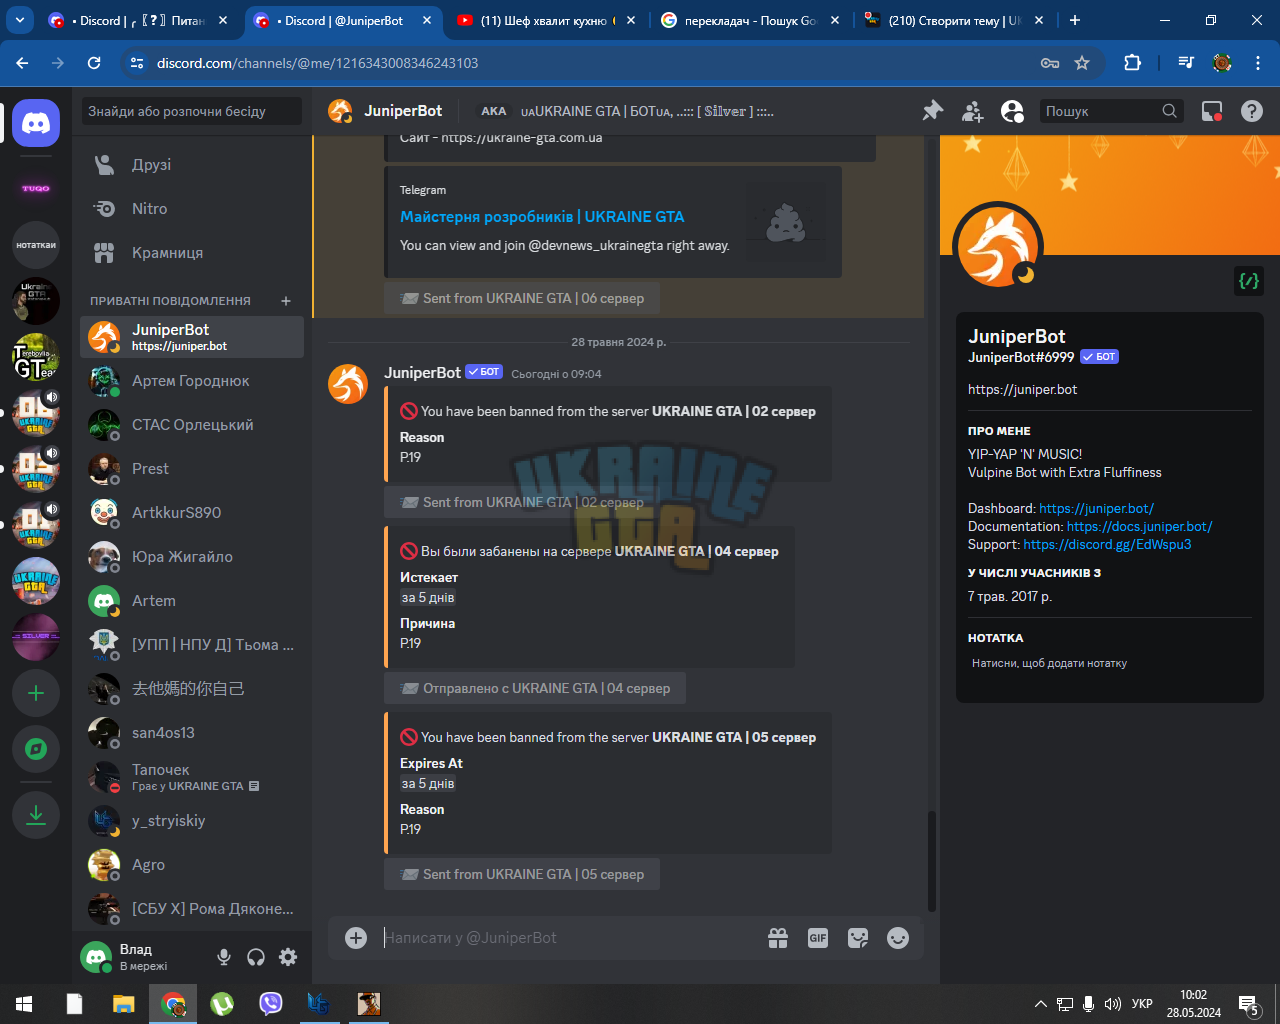Open Documentation link docs.juniper.bot

tap(1139, 526)
